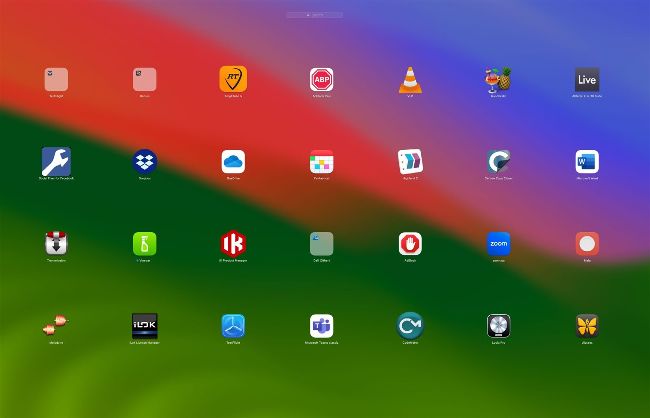The height and width of the screenshot is (418, 650).
Task: Open OneDrive cloud app
Action: 233,162
